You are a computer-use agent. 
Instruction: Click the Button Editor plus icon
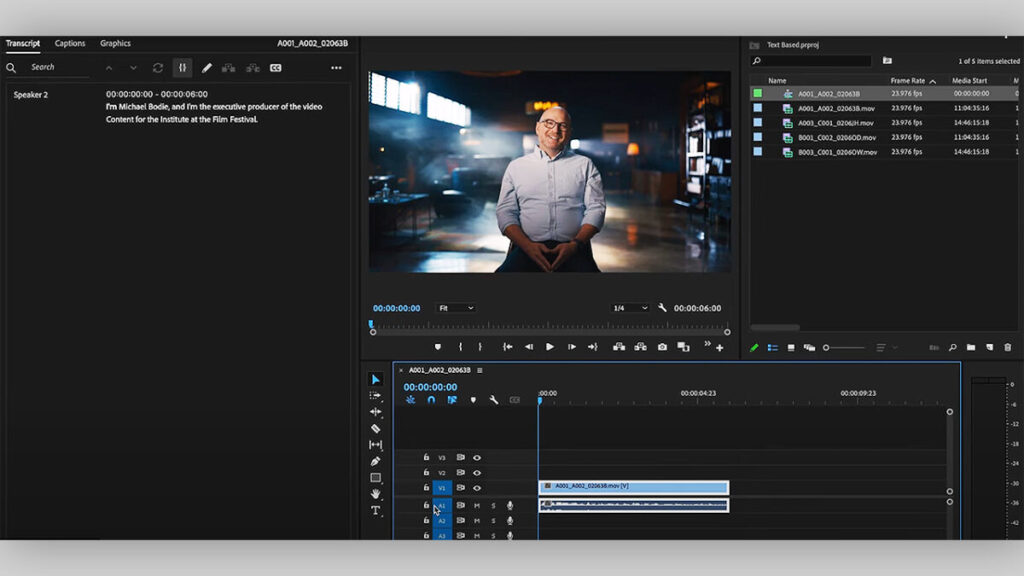tap(720, 348)
